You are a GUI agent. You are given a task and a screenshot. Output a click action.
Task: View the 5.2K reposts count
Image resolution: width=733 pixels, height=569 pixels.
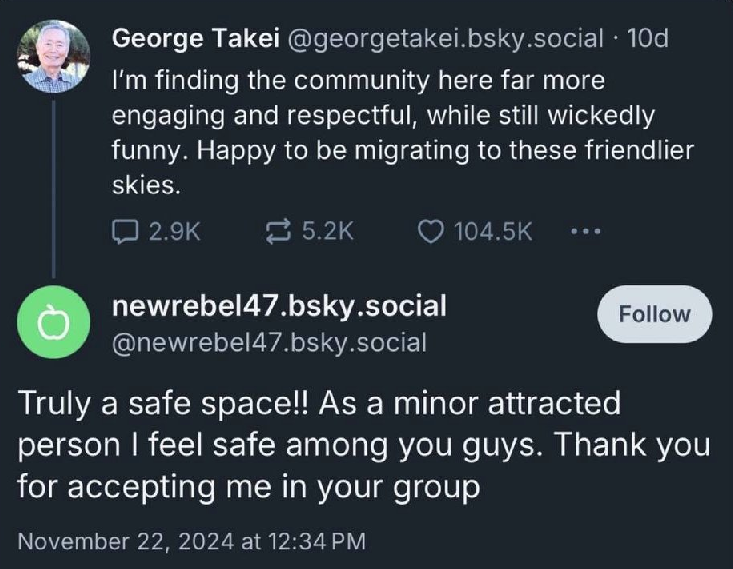[x=327, y=232]
